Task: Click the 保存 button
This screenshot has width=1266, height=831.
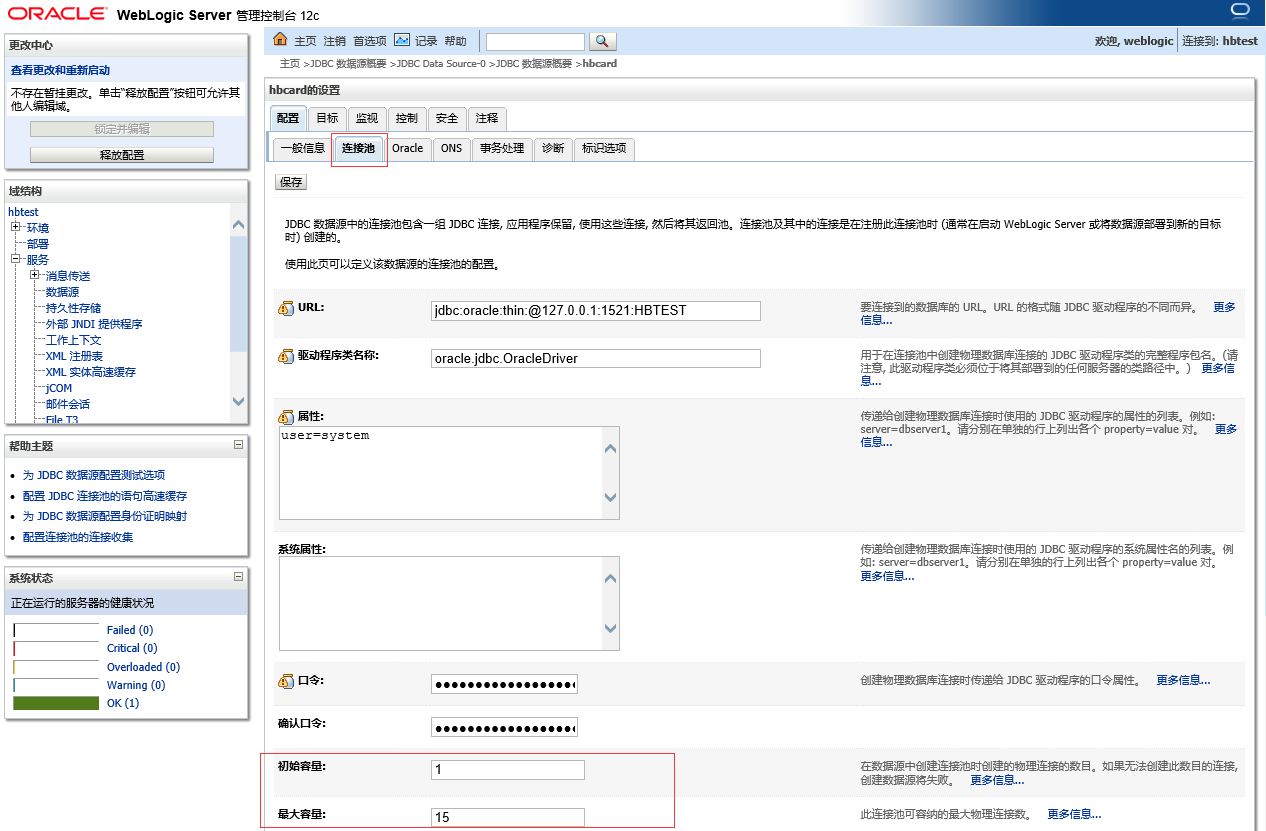Action: pos(291,183)
